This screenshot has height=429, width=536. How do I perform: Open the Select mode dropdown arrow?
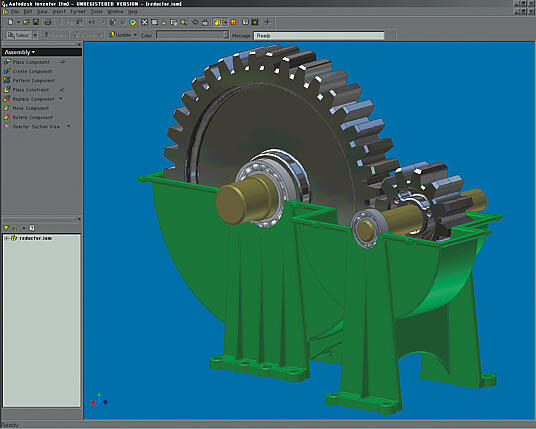(35, 35)
